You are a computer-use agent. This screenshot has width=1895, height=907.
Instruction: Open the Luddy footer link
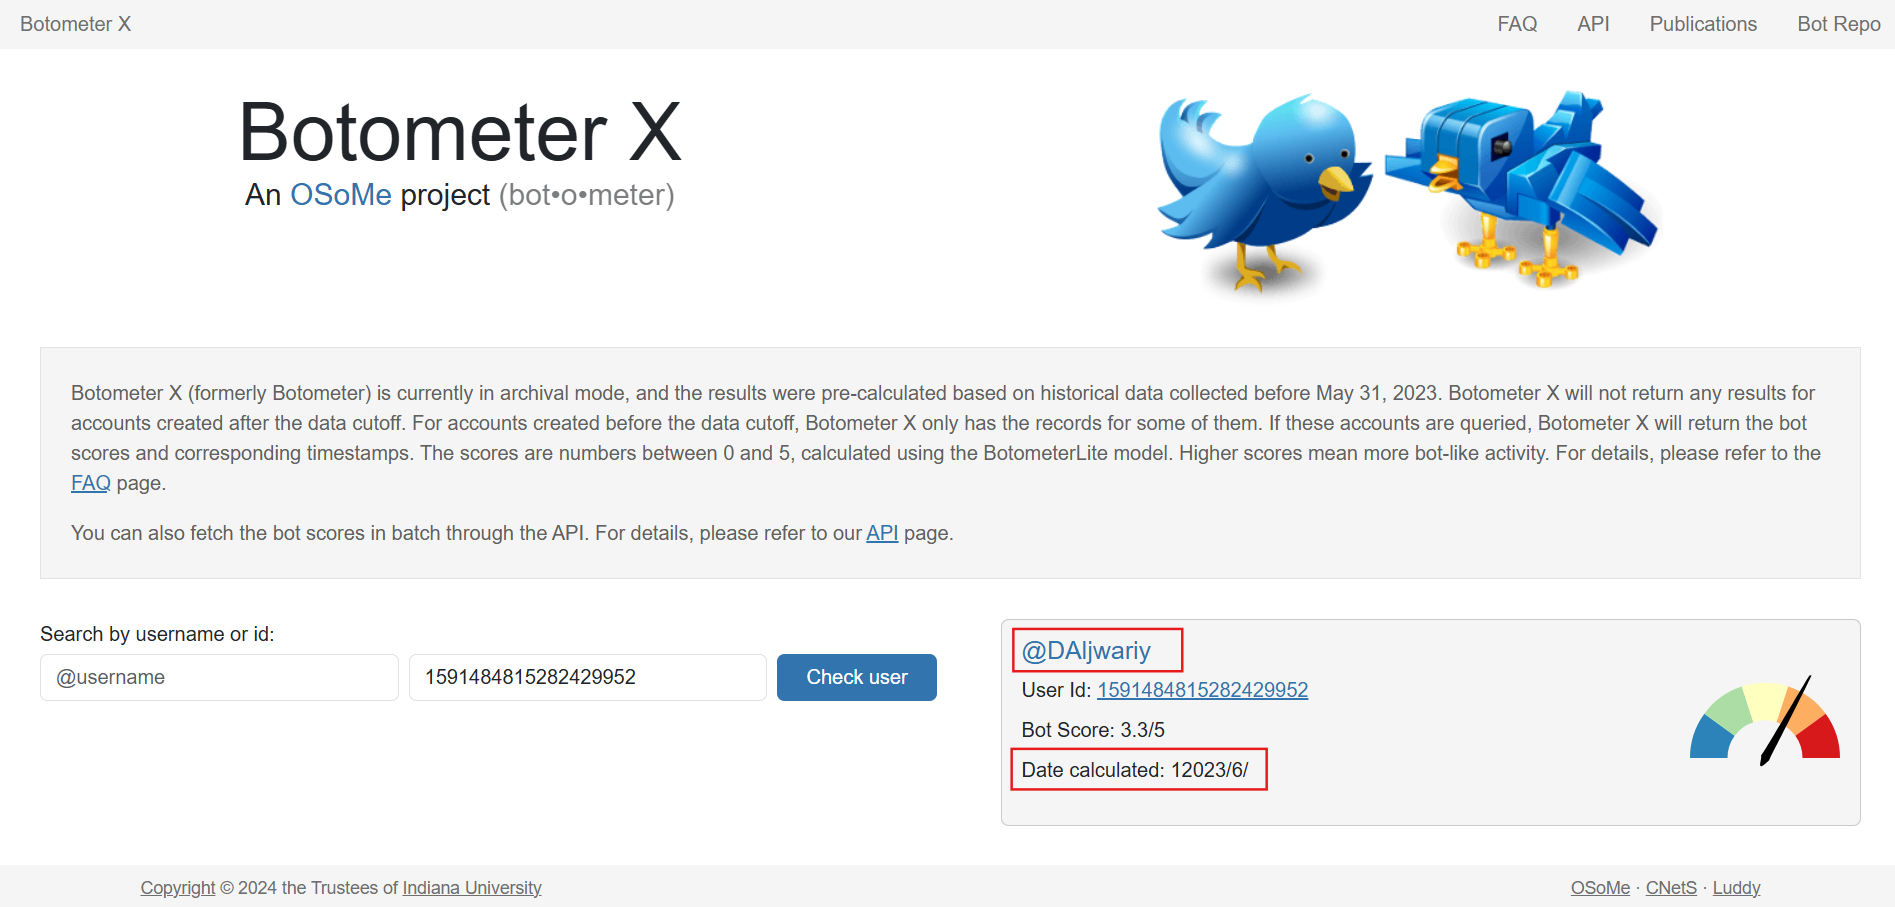pos(1736,888)
